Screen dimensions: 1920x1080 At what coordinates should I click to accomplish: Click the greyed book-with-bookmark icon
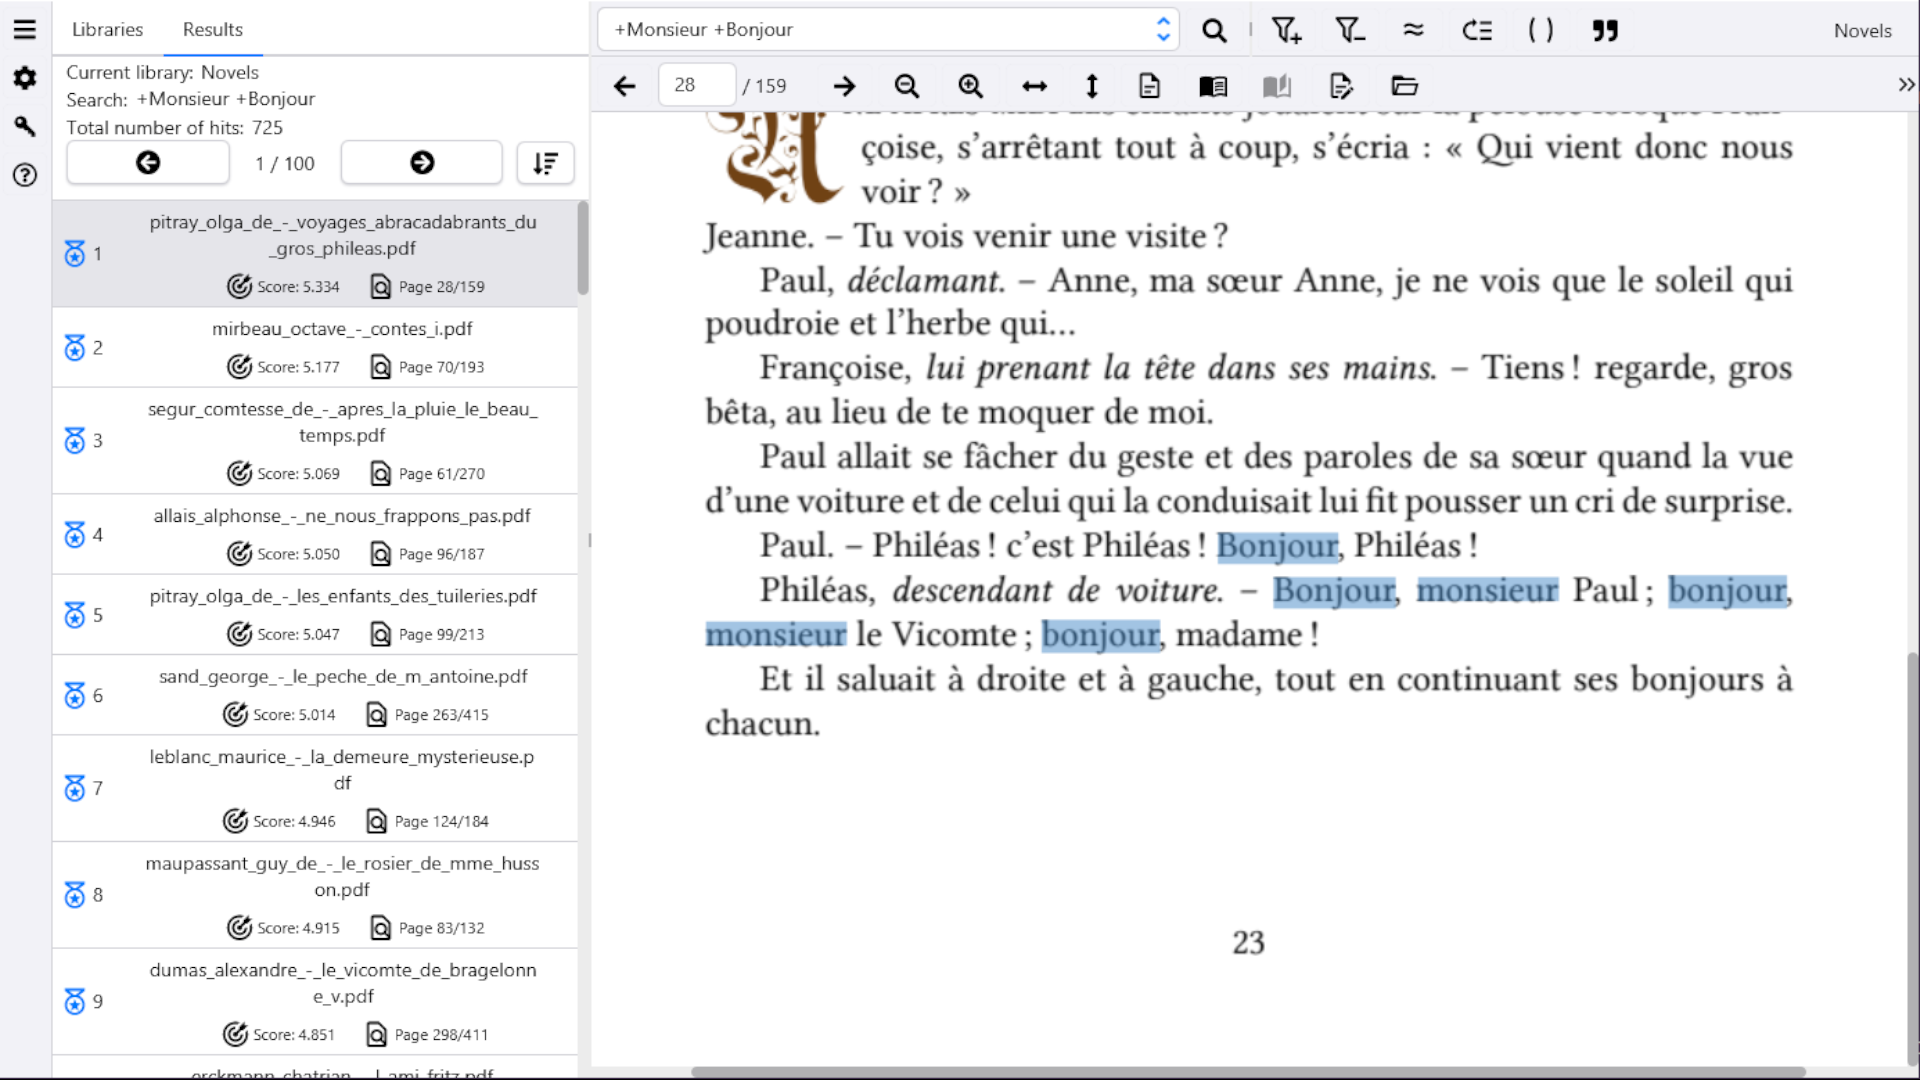coord(1277,86)
